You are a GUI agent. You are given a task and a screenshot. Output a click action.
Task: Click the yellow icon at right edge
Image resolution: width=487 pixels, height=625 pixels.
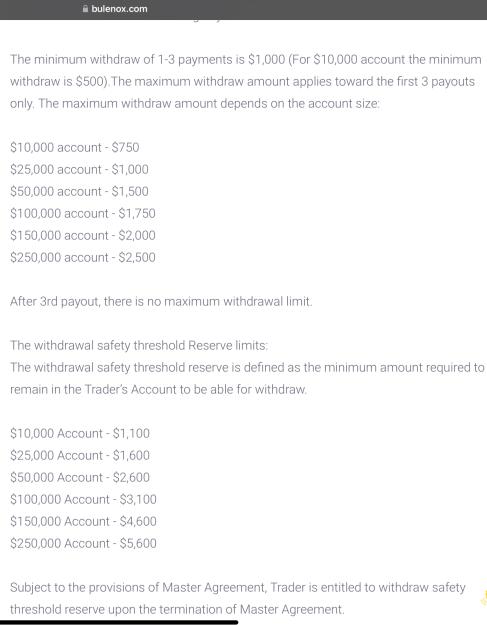(484, 598)
